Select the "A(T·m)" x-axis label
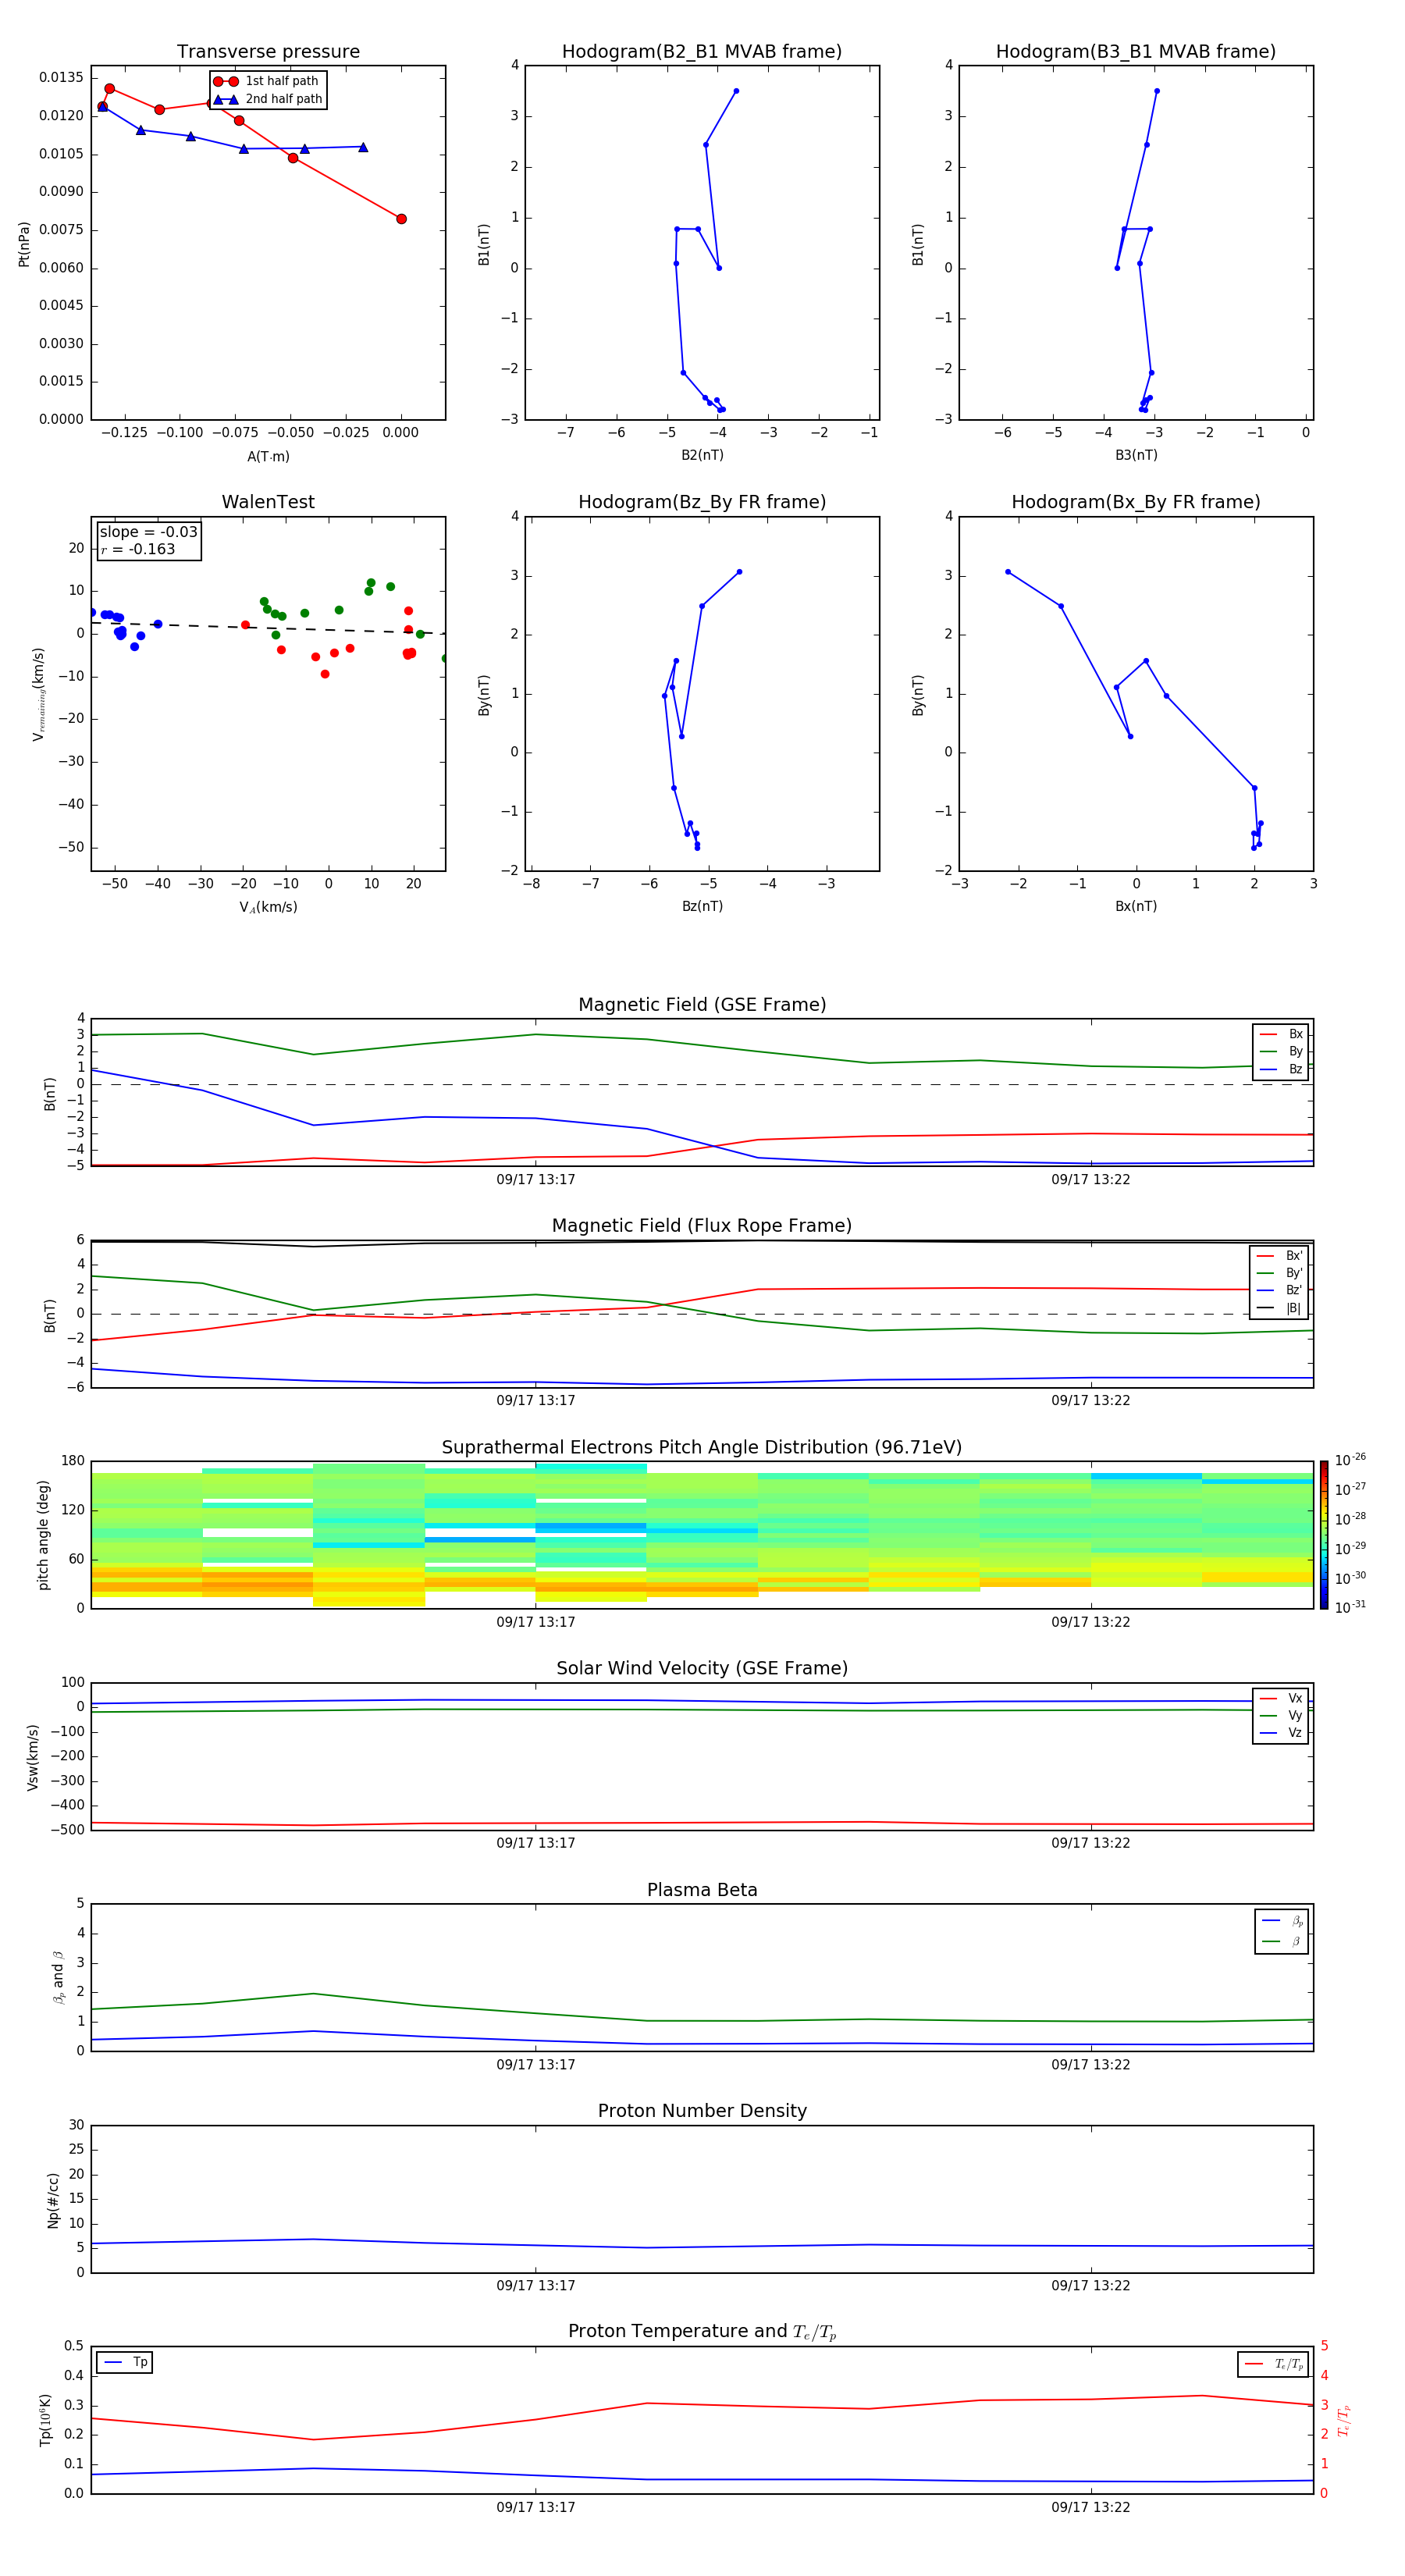 pos(268,456)
